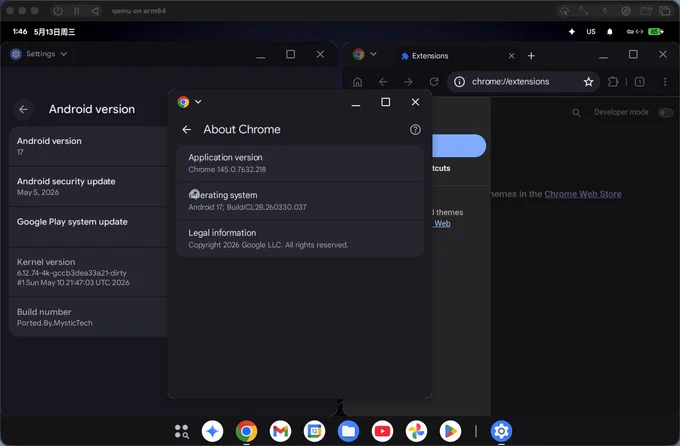Viewport: 680px width, 446px height.
Task: Open Extensions puzzle-piece toolbar icon
Action: tap(613, 82)
